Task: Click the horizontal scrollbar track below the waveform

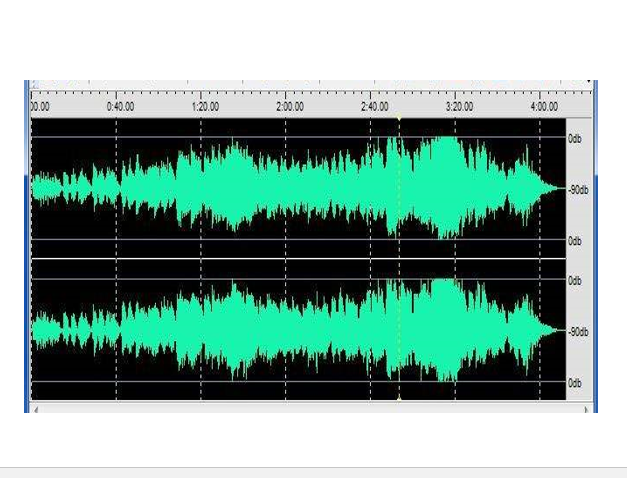Action: (x=311, y=410)
